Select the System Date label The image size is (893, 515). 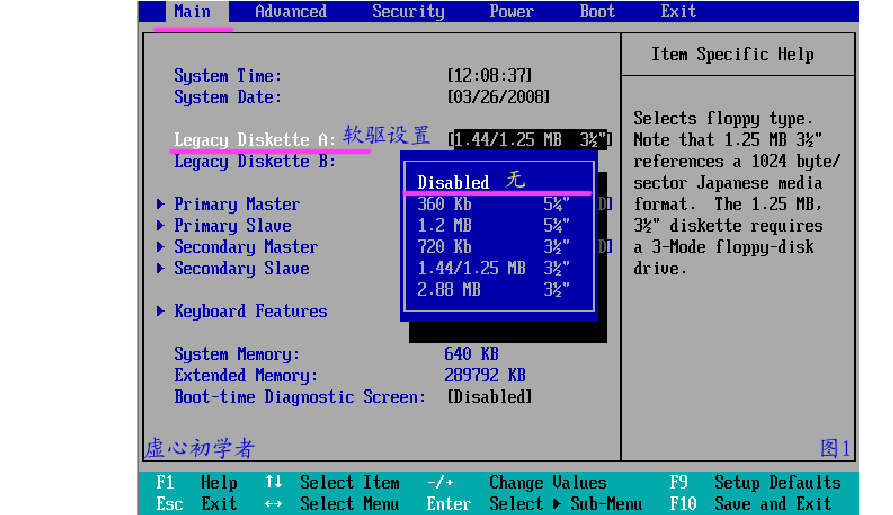(228, 97)
